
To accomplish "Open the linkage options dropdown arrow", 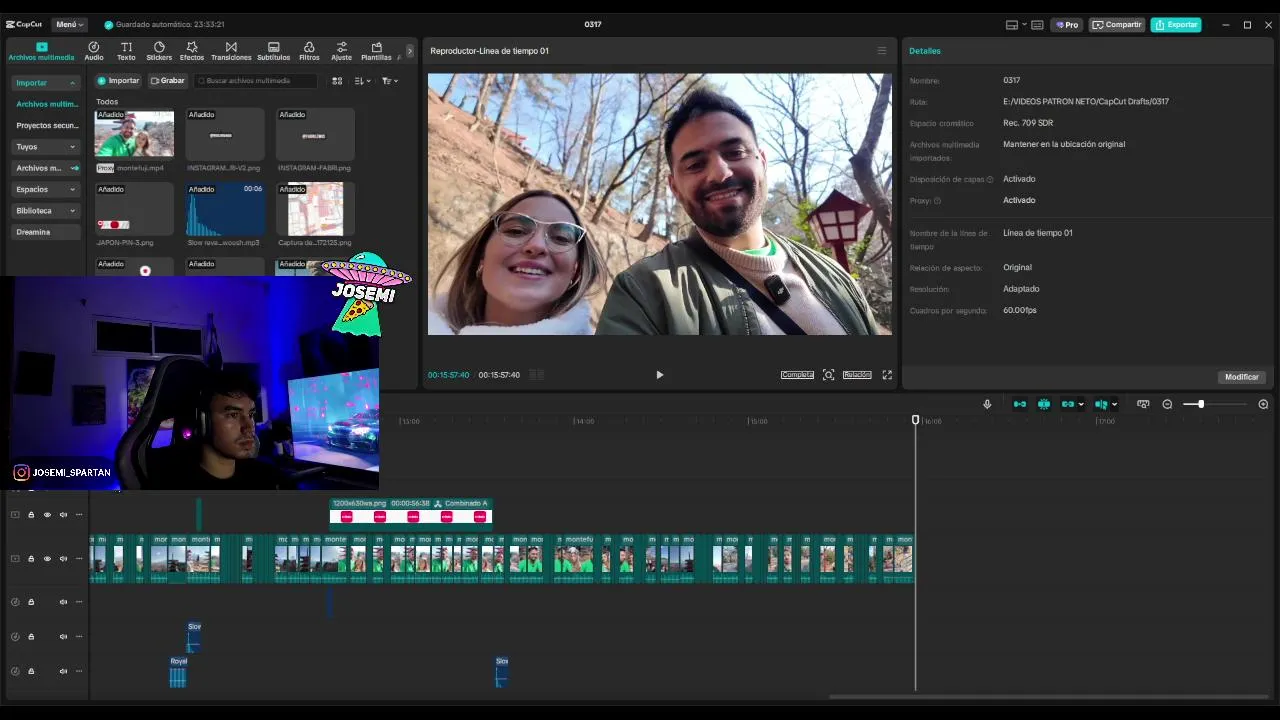I will (x=1081, y=405).
